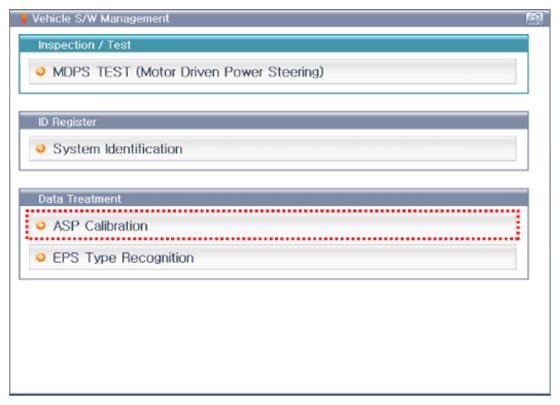
Task: Select the highlighted ASP Calibration entry
Action: (272, 225)
